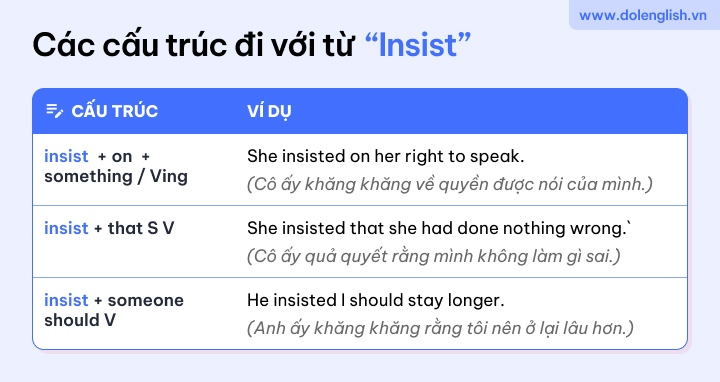The height and width of the screenshot is (382, 720).
Task: Click the "+ someone" text in third row
Action: (139, 300)
